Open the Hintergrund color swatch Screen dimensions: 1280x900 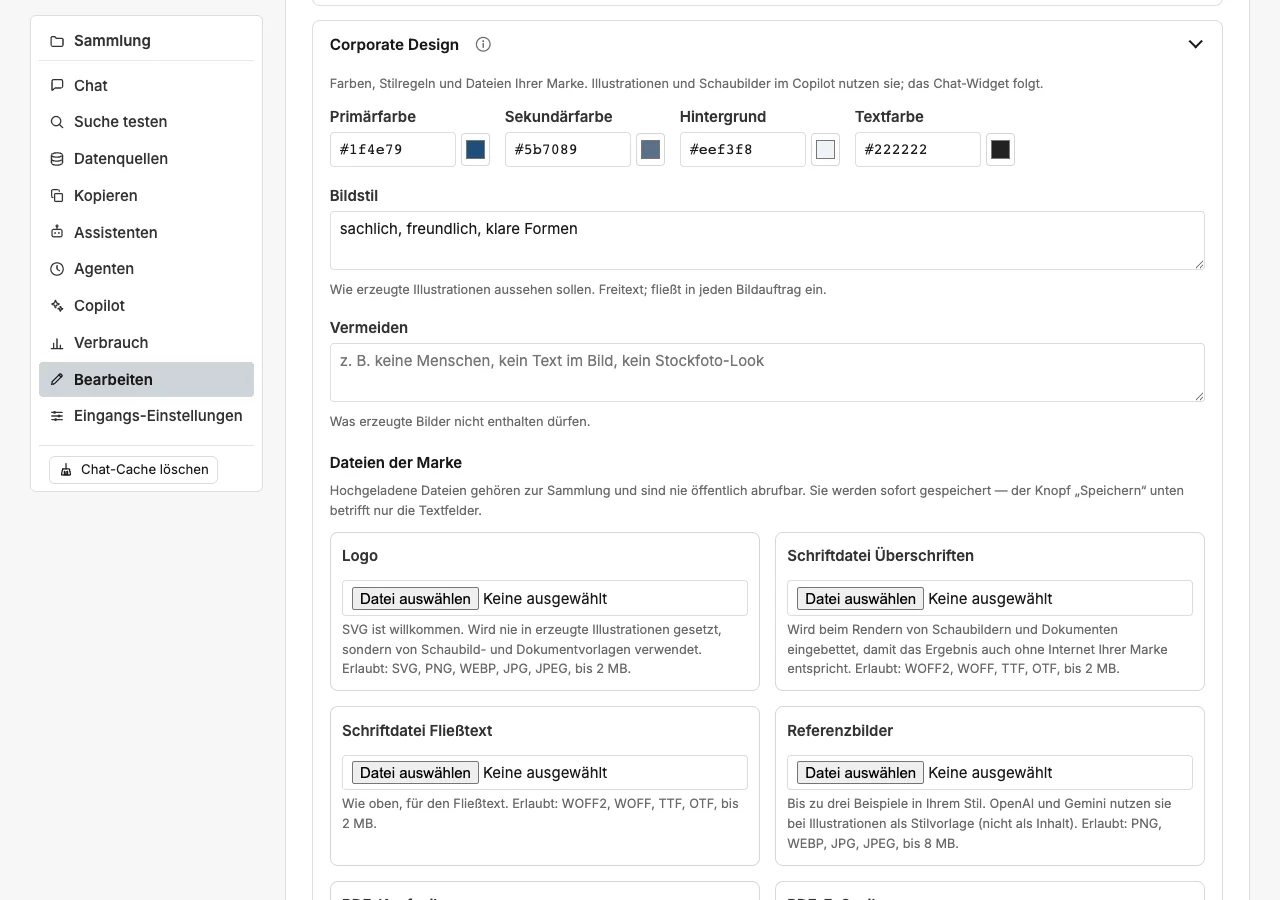pyautogui.click(x=825, y=149)
